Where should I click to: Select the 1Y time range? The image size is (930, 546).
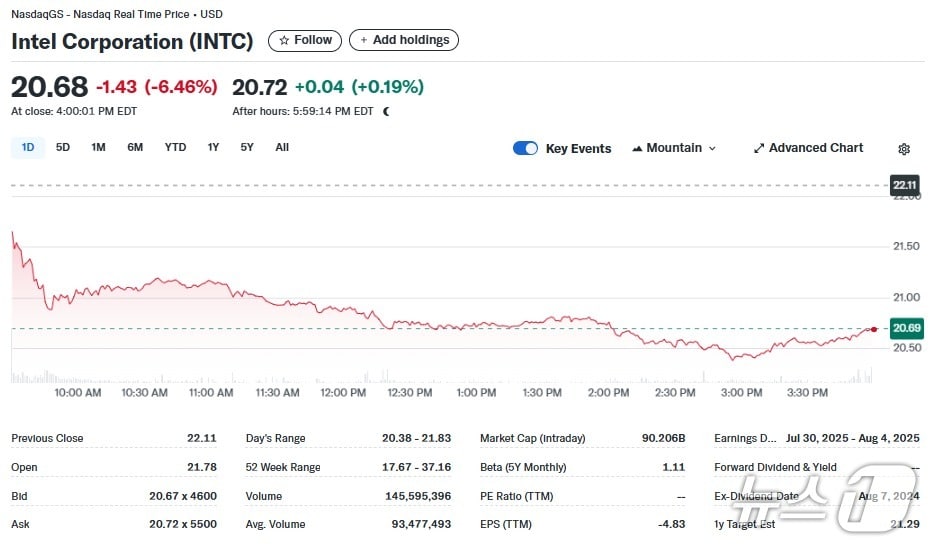coord(213,147)
